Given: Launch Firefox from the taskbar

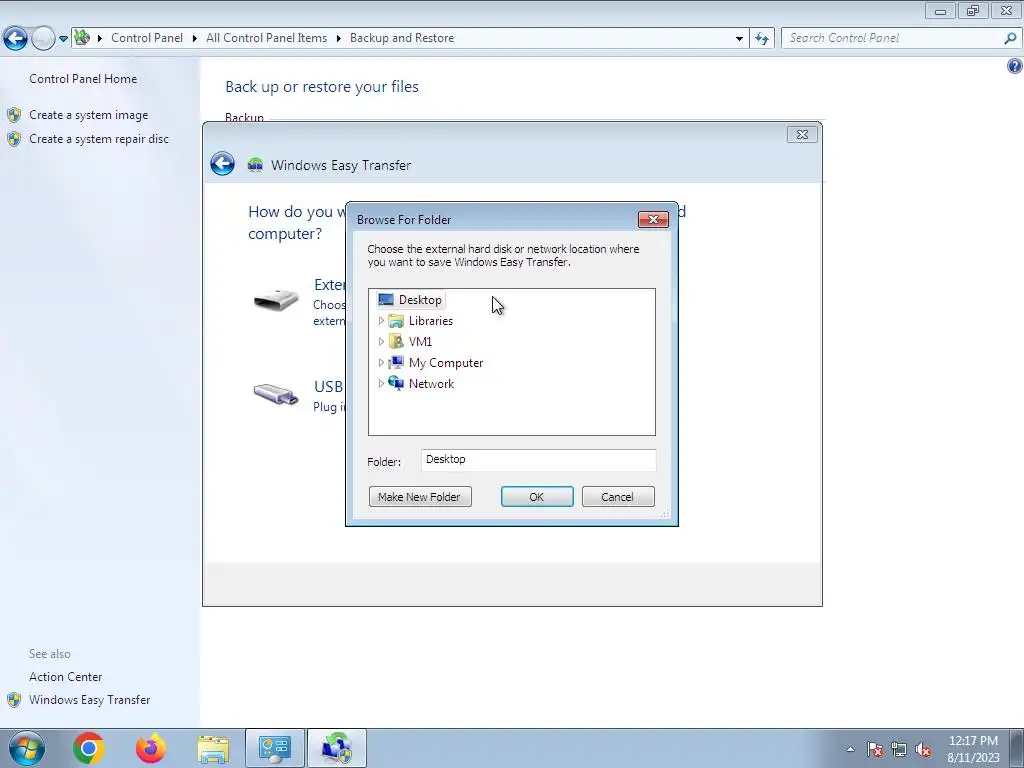Looking at the screenshot, I should coord(151,748).
